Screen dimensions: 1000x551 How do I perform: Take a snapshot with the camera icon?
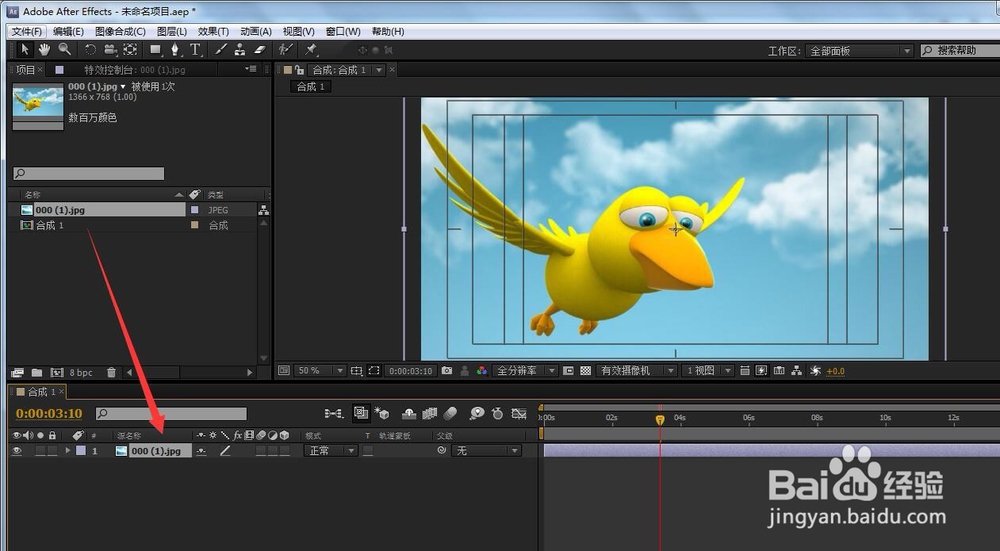[x=447, y=371]
